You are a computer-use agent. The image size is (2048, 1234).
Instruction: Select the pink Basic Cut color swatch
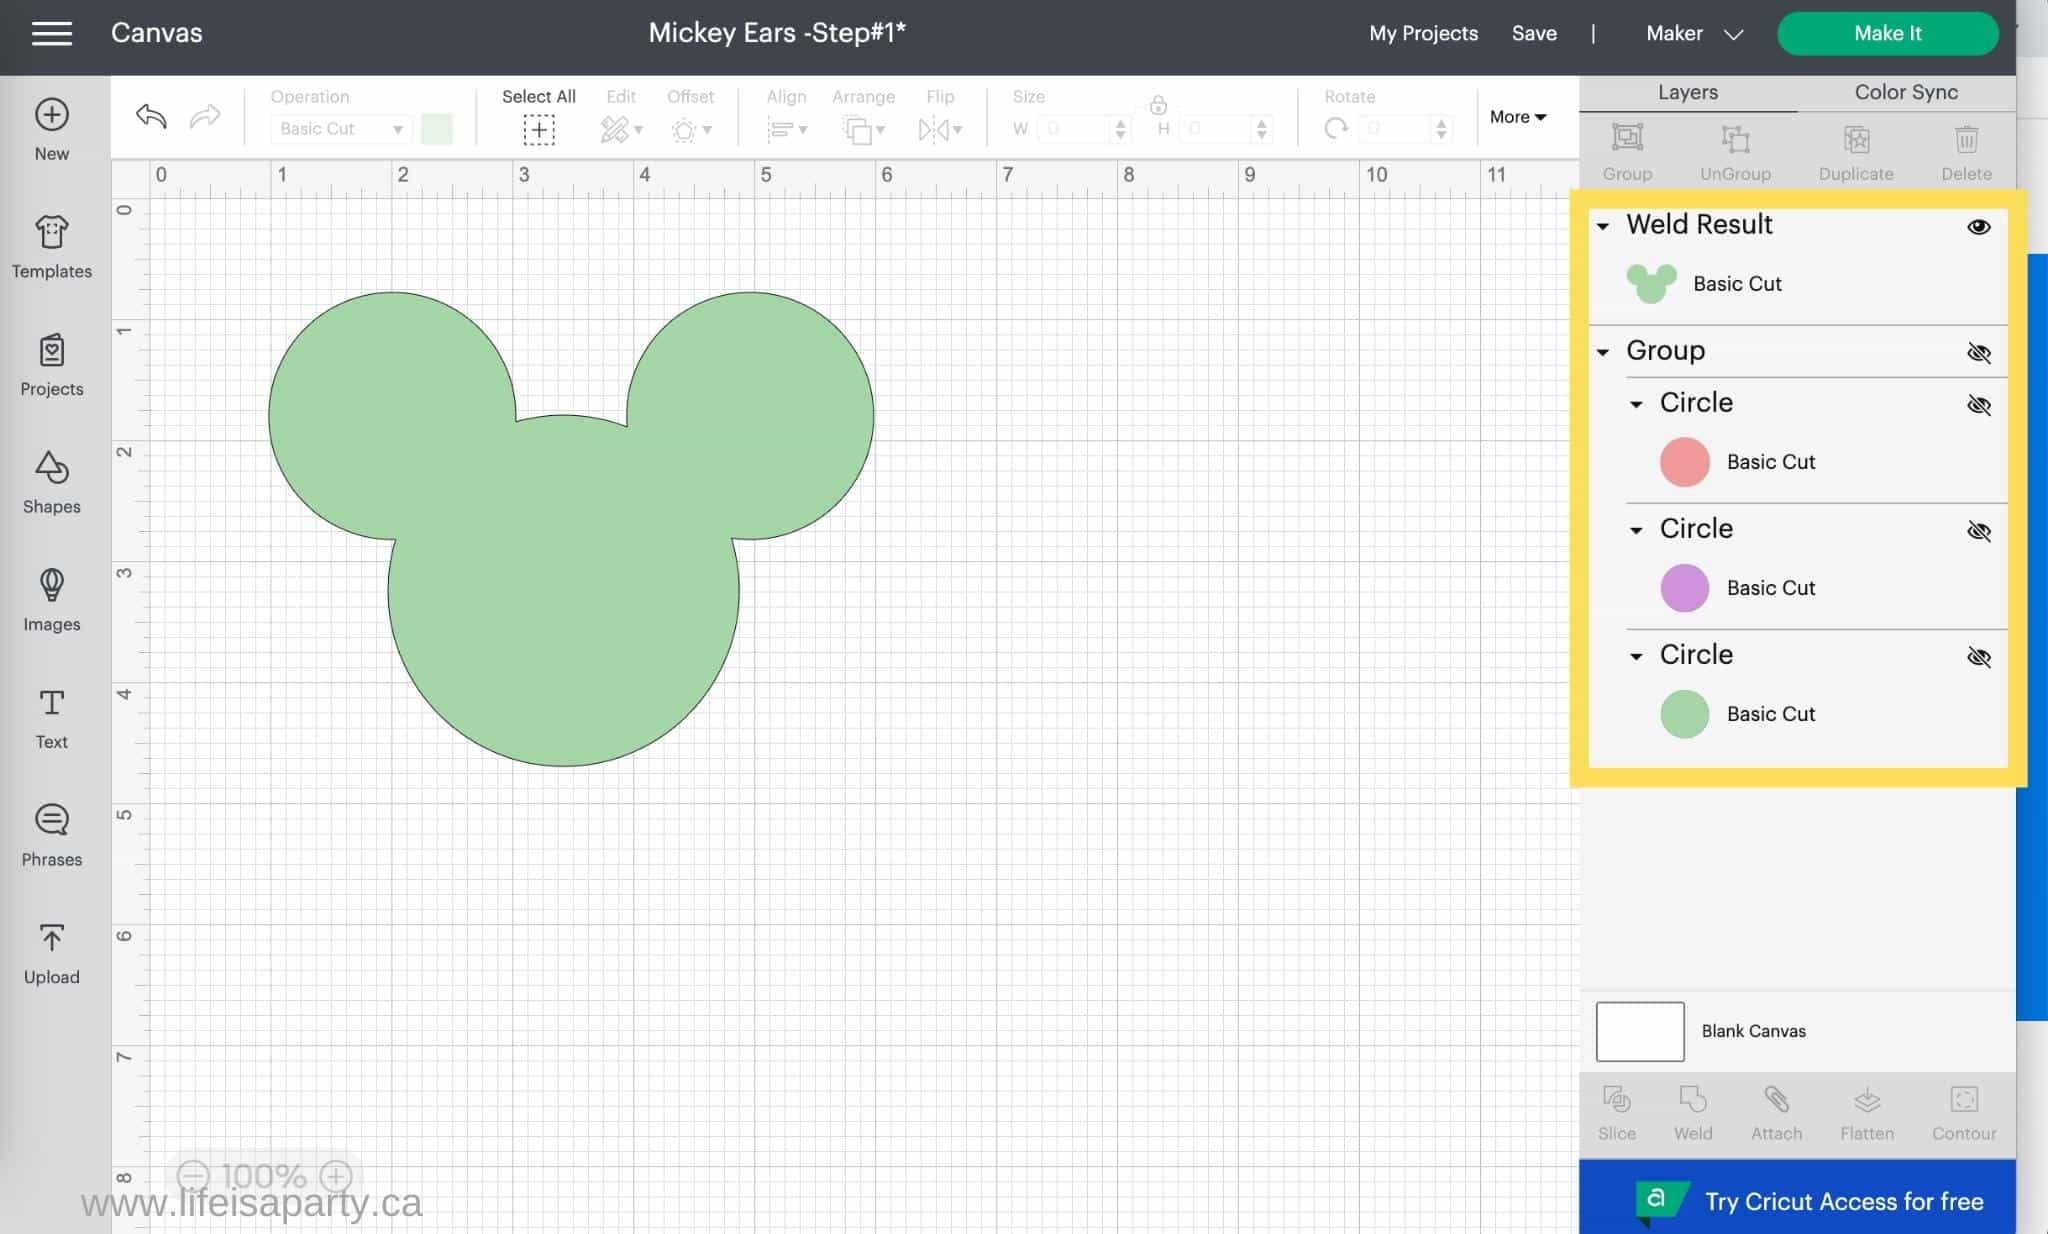coord(1684,462)
